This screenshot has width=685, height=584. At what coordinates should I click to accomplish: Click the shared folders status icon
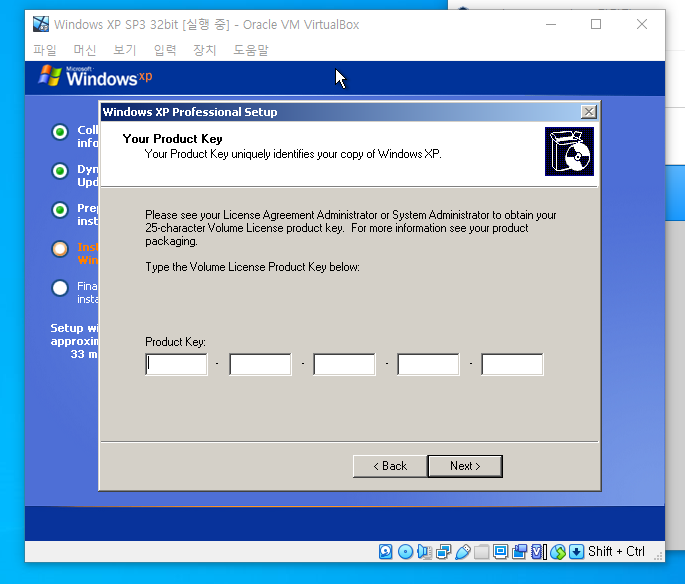pos(481,552)
